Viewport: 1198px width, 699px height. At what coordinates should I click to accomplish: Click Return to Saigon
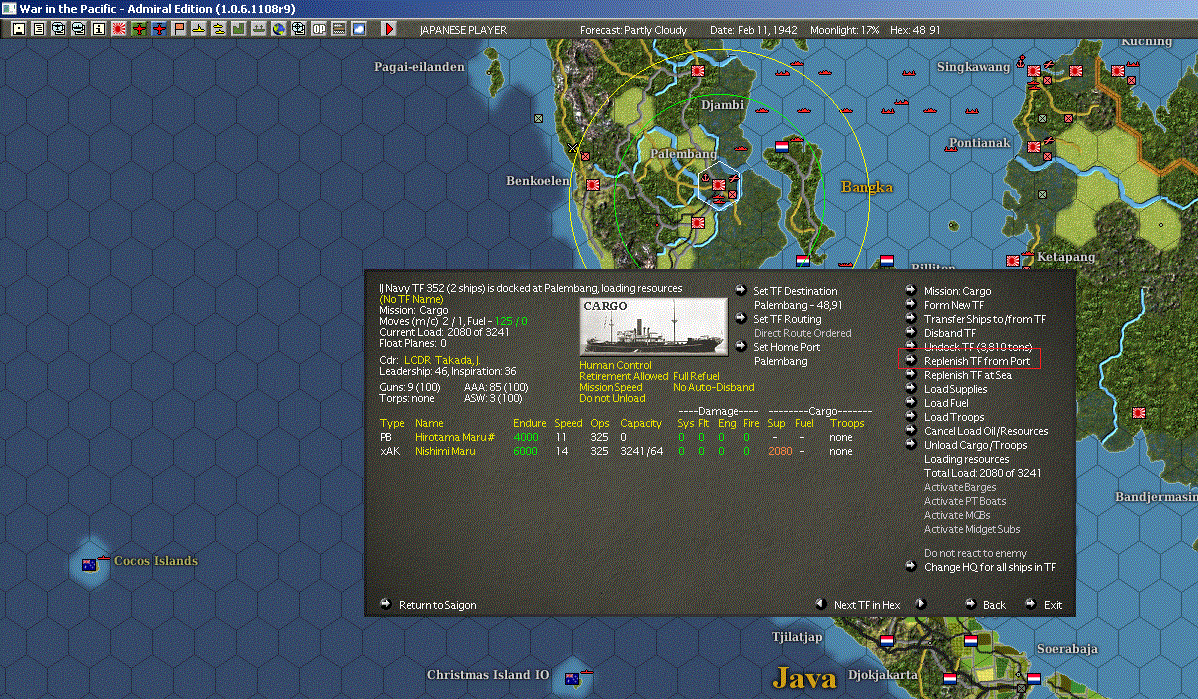437,605
